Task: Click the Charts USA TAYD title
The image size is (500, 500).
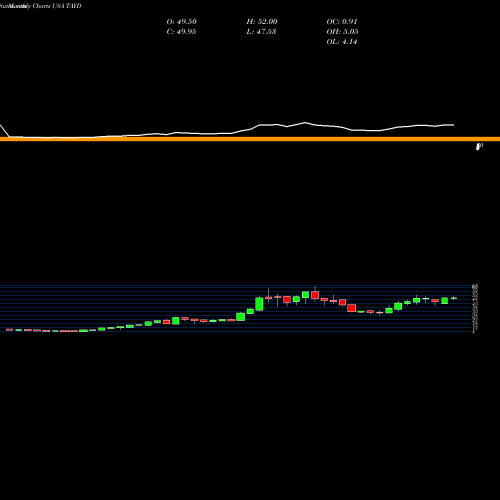Action: (57, 6)
